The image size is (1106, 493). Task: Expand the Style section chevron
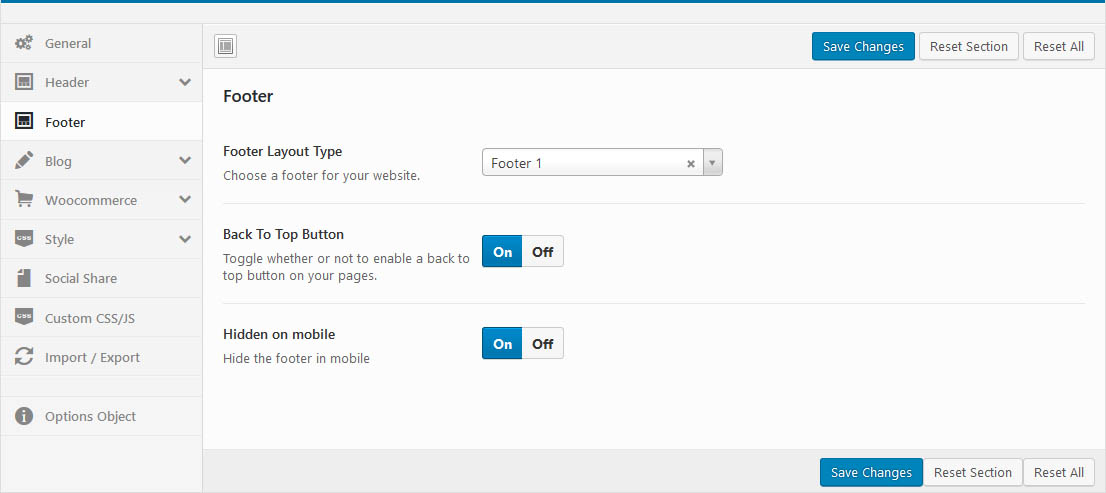click(185, 239)
